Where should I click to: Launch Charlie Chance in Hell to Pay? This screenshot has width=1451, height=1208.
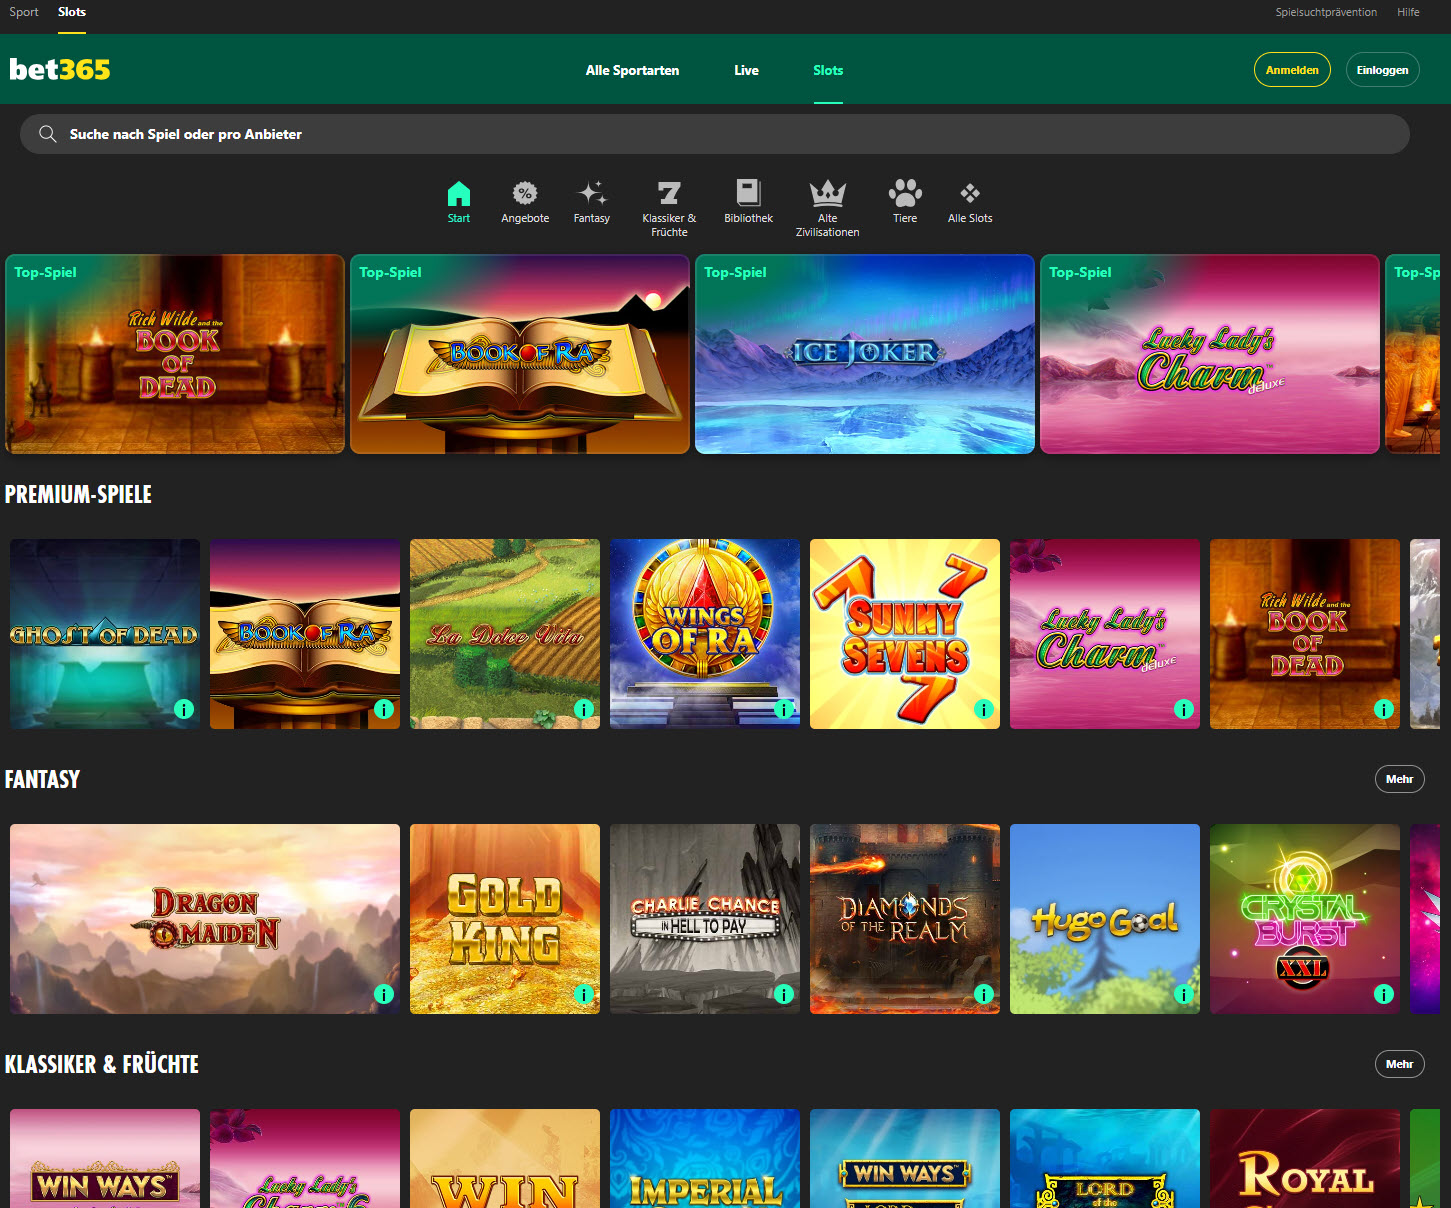click(x=705, y=919)
